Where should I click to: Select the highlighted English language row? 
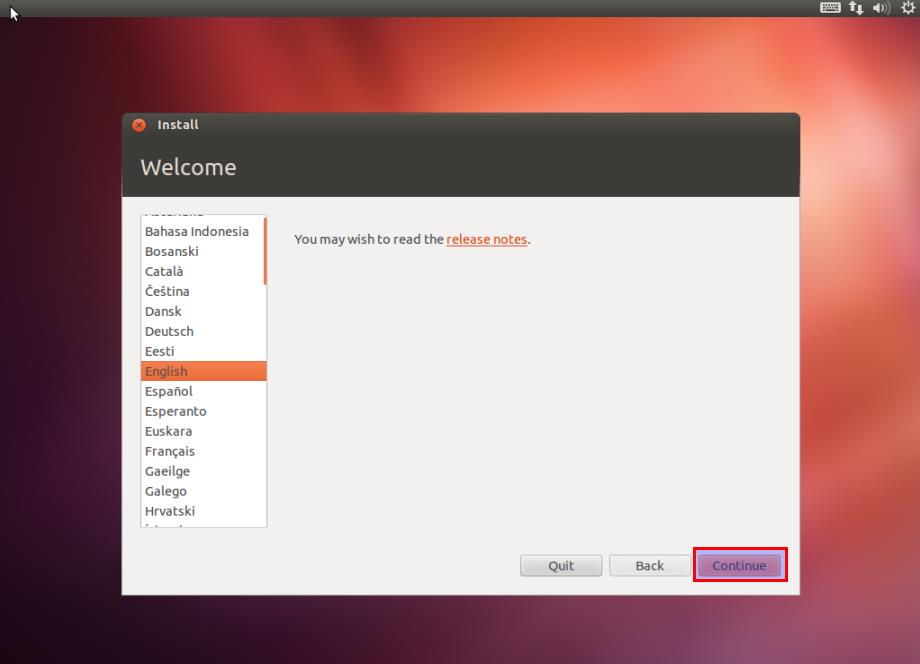(x=204, y=371)
